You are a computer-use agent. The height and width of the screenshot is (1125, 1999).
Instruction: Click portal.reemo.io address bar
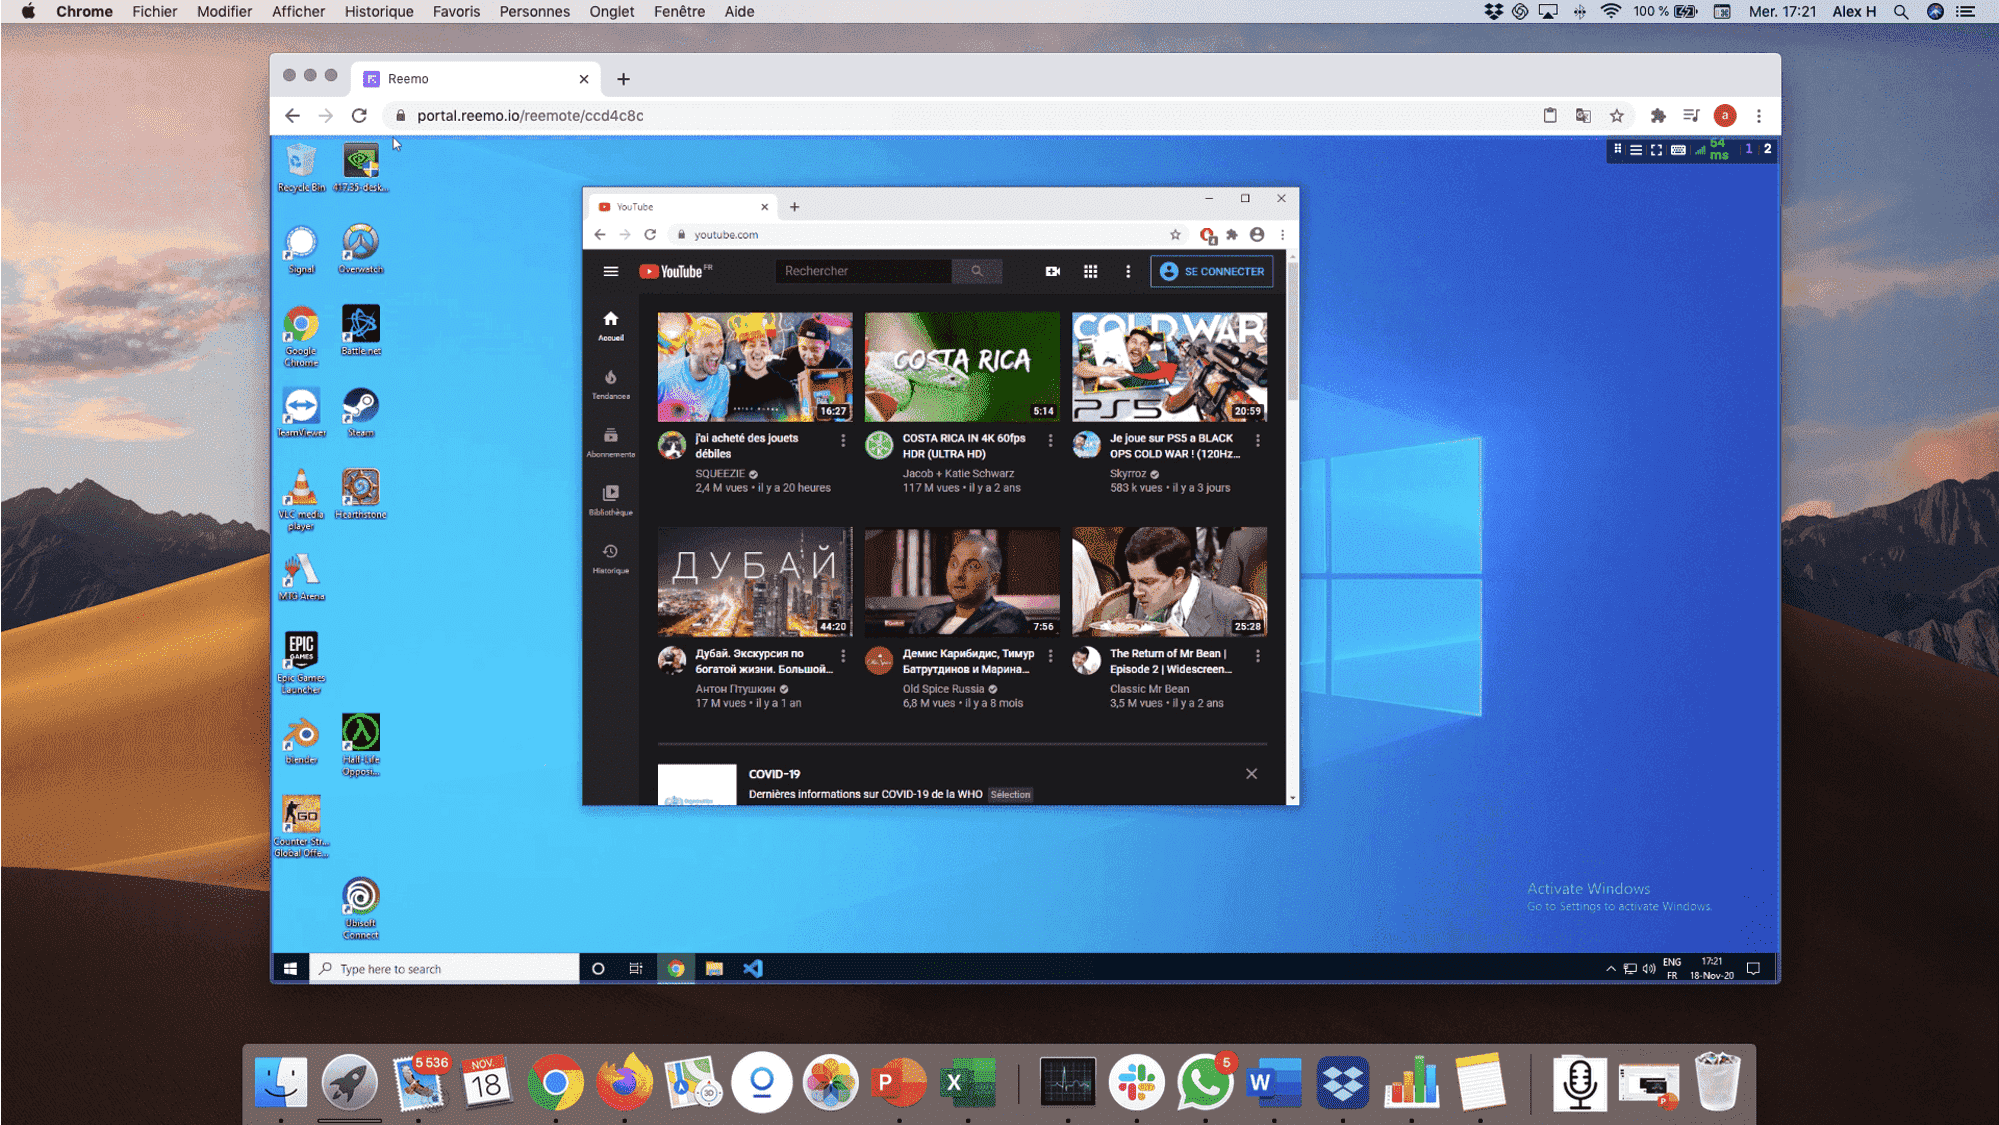[960, 116]
